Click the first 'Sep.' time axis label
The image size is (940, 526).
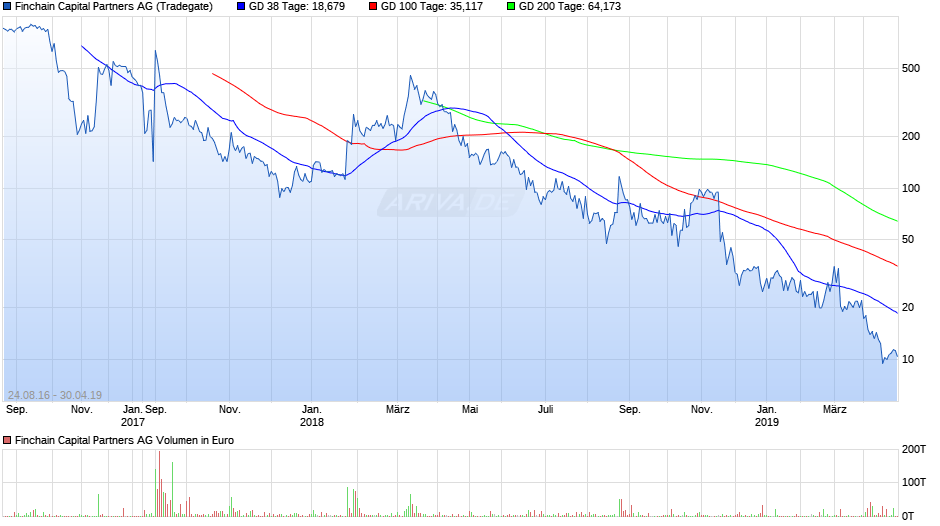(x=17, y=410)
